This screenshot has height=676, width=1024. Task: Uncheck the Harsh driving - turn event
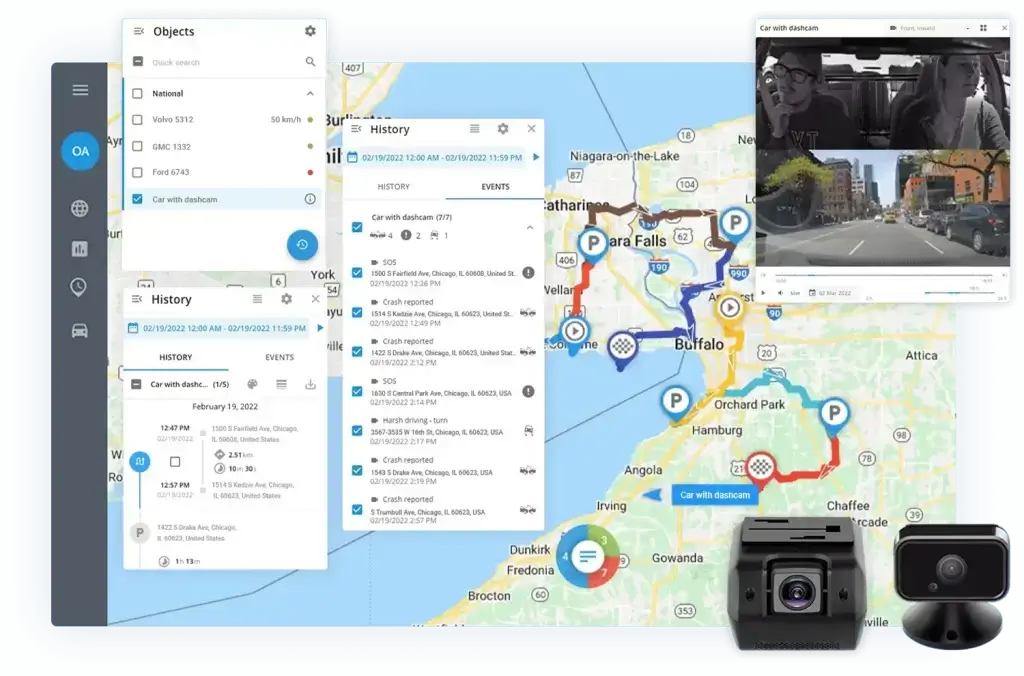point(357,431)
